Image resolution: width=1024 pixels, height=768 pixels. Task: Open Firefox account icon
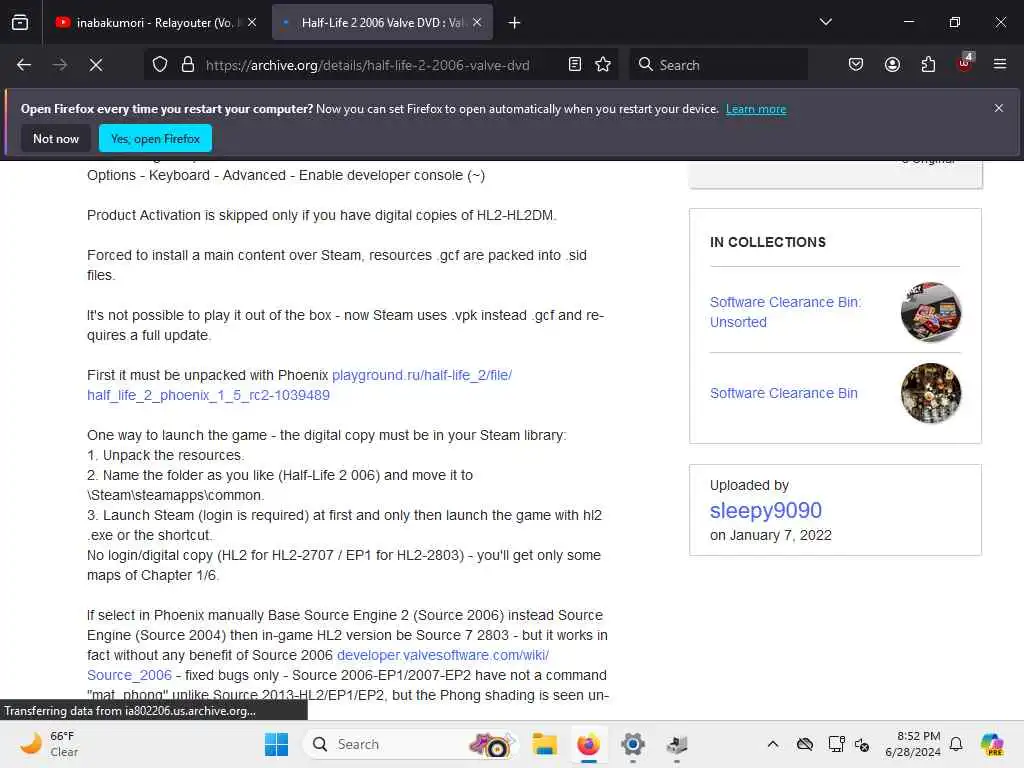tap(892, 65)
